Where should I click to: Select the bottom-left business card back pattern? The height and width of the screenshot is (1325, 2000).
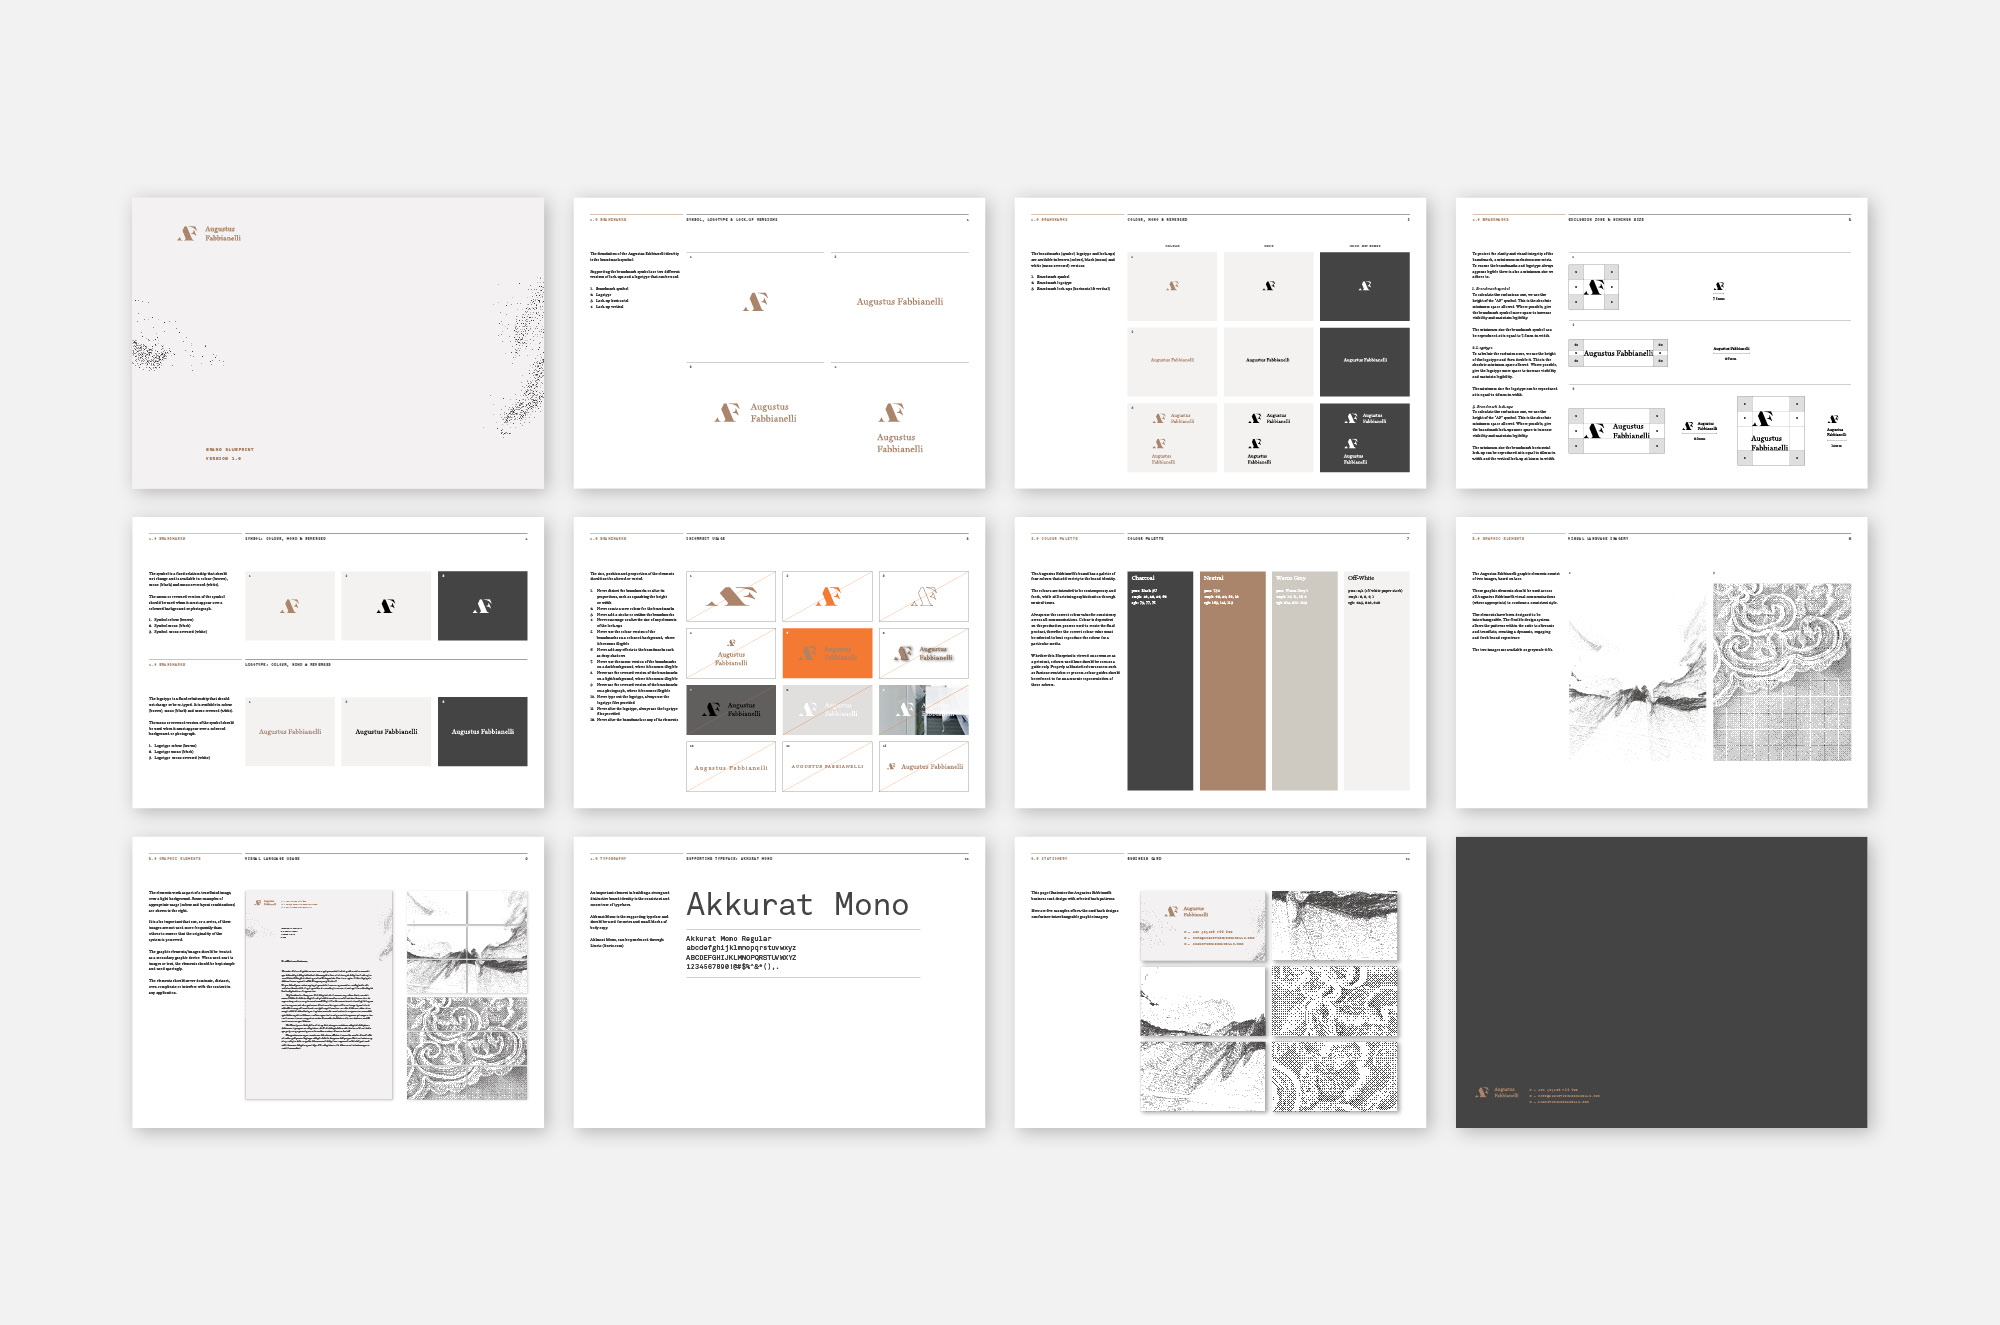click(x=1203, y=1076)
